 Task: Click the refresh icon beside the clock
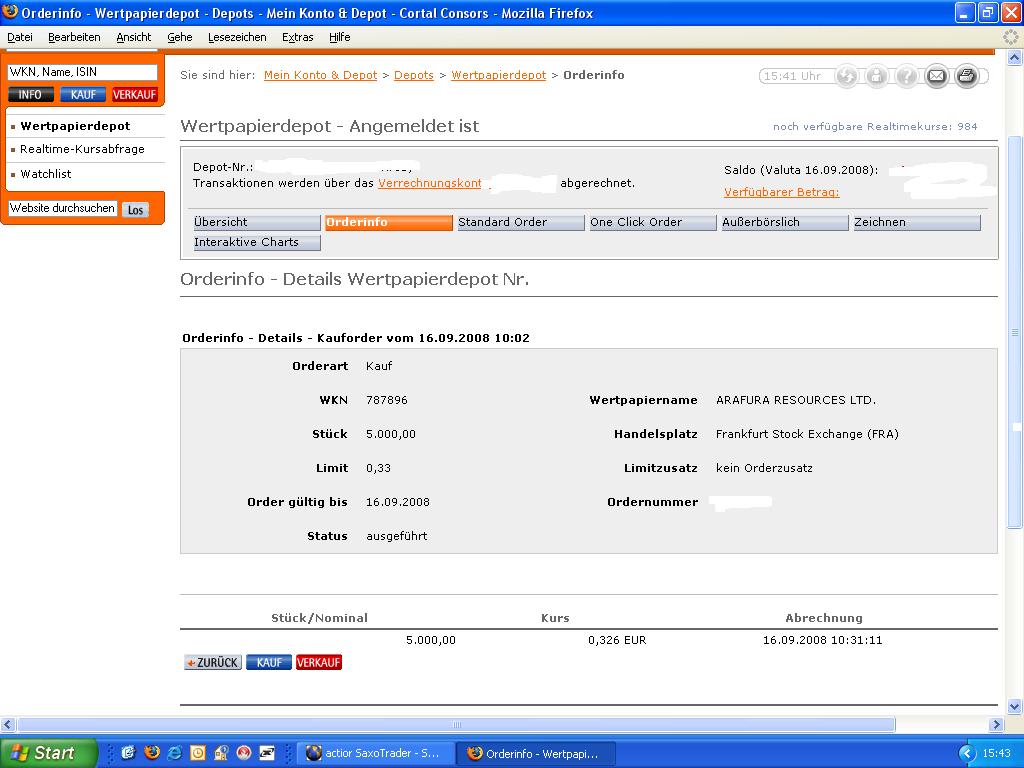coord(847,76)
